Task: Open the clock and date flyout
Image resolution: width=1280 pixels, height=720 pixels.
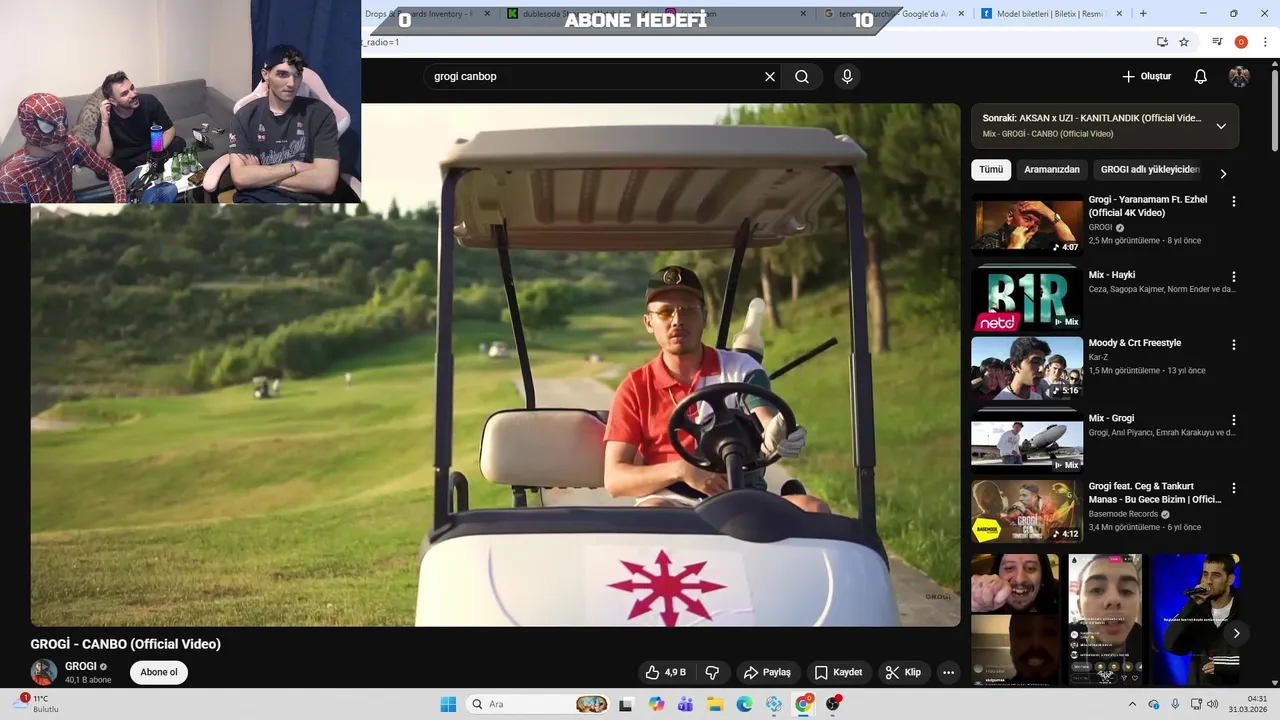Action: click(1249, 704)
